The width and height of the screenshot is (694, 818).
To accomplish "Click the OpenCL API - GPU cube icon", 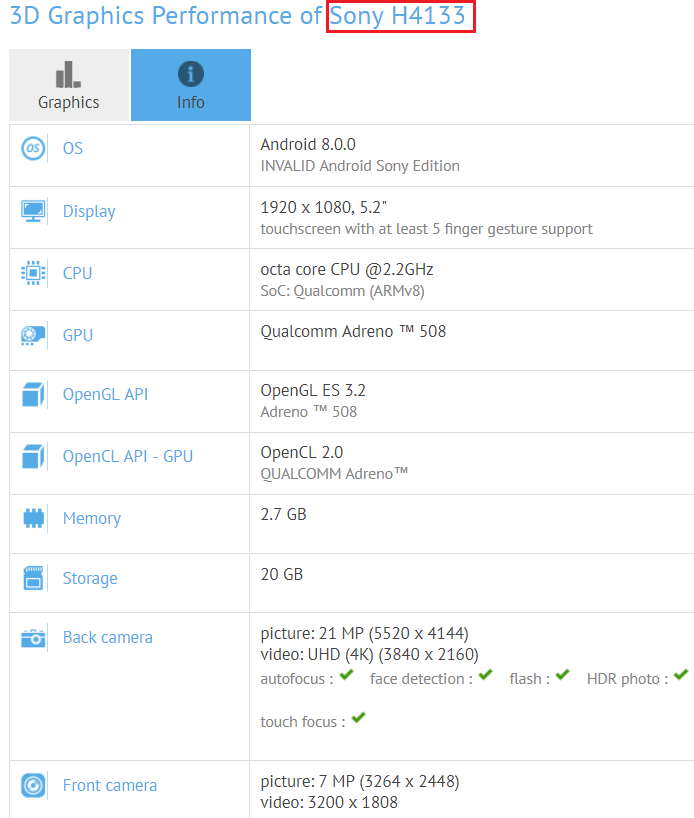I will (33, 456).
